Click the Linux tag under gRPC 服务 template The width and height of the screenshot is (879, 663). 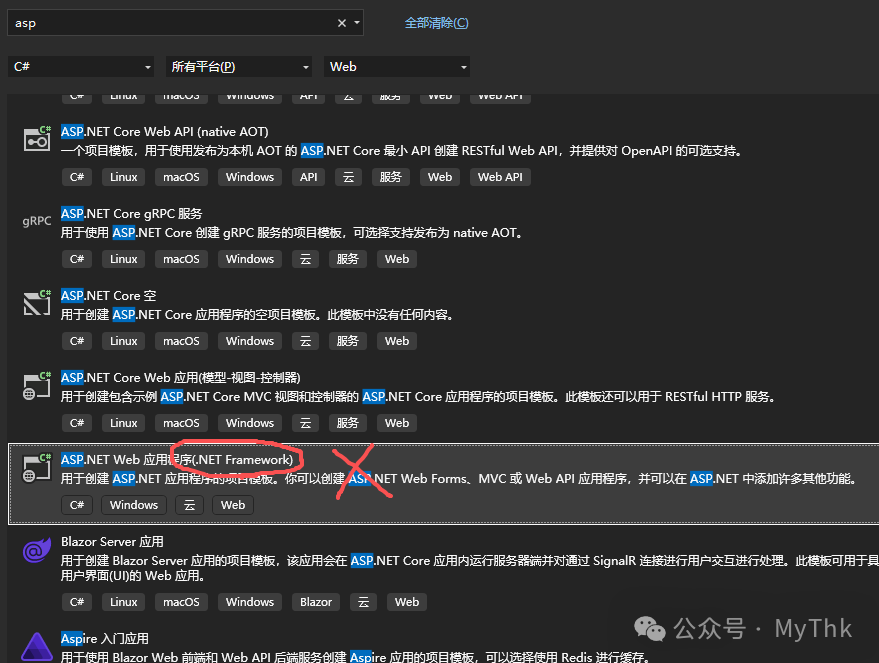(x=123, y=259)
